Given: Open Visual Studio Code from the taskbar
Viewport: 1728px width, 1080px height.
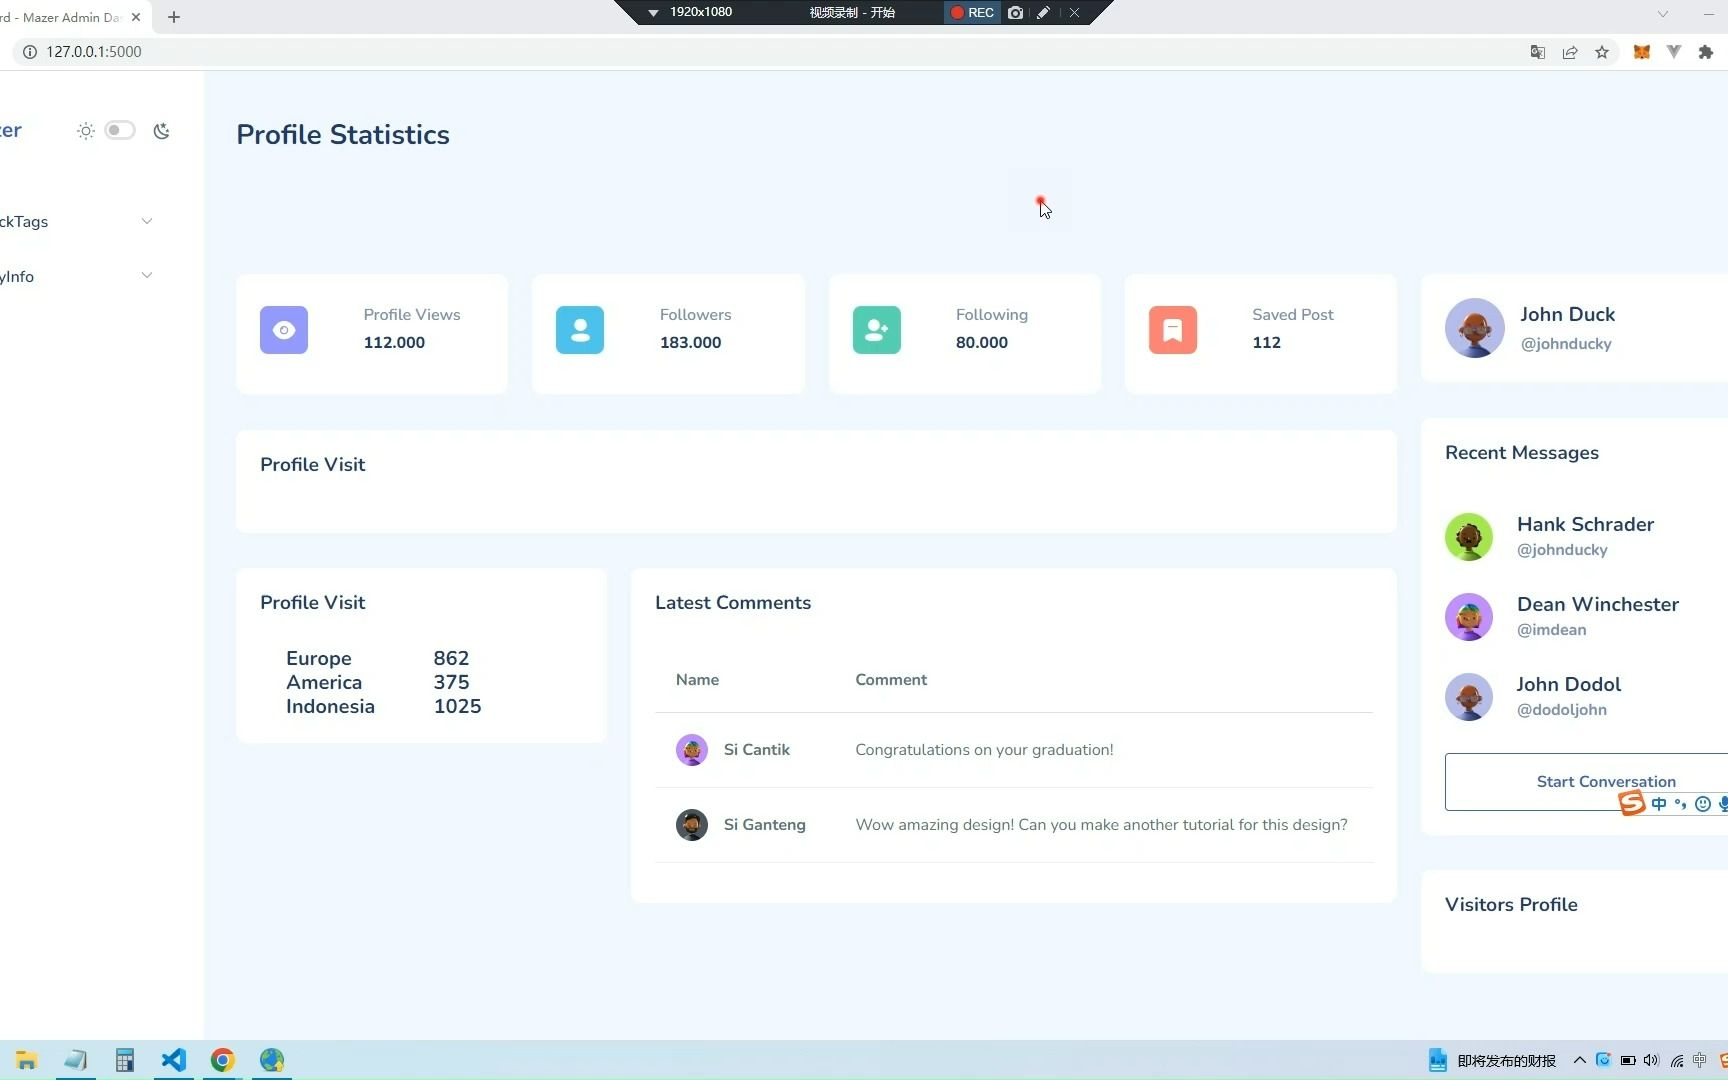Looking at the screenshot, I should (x=174, y=1060).
